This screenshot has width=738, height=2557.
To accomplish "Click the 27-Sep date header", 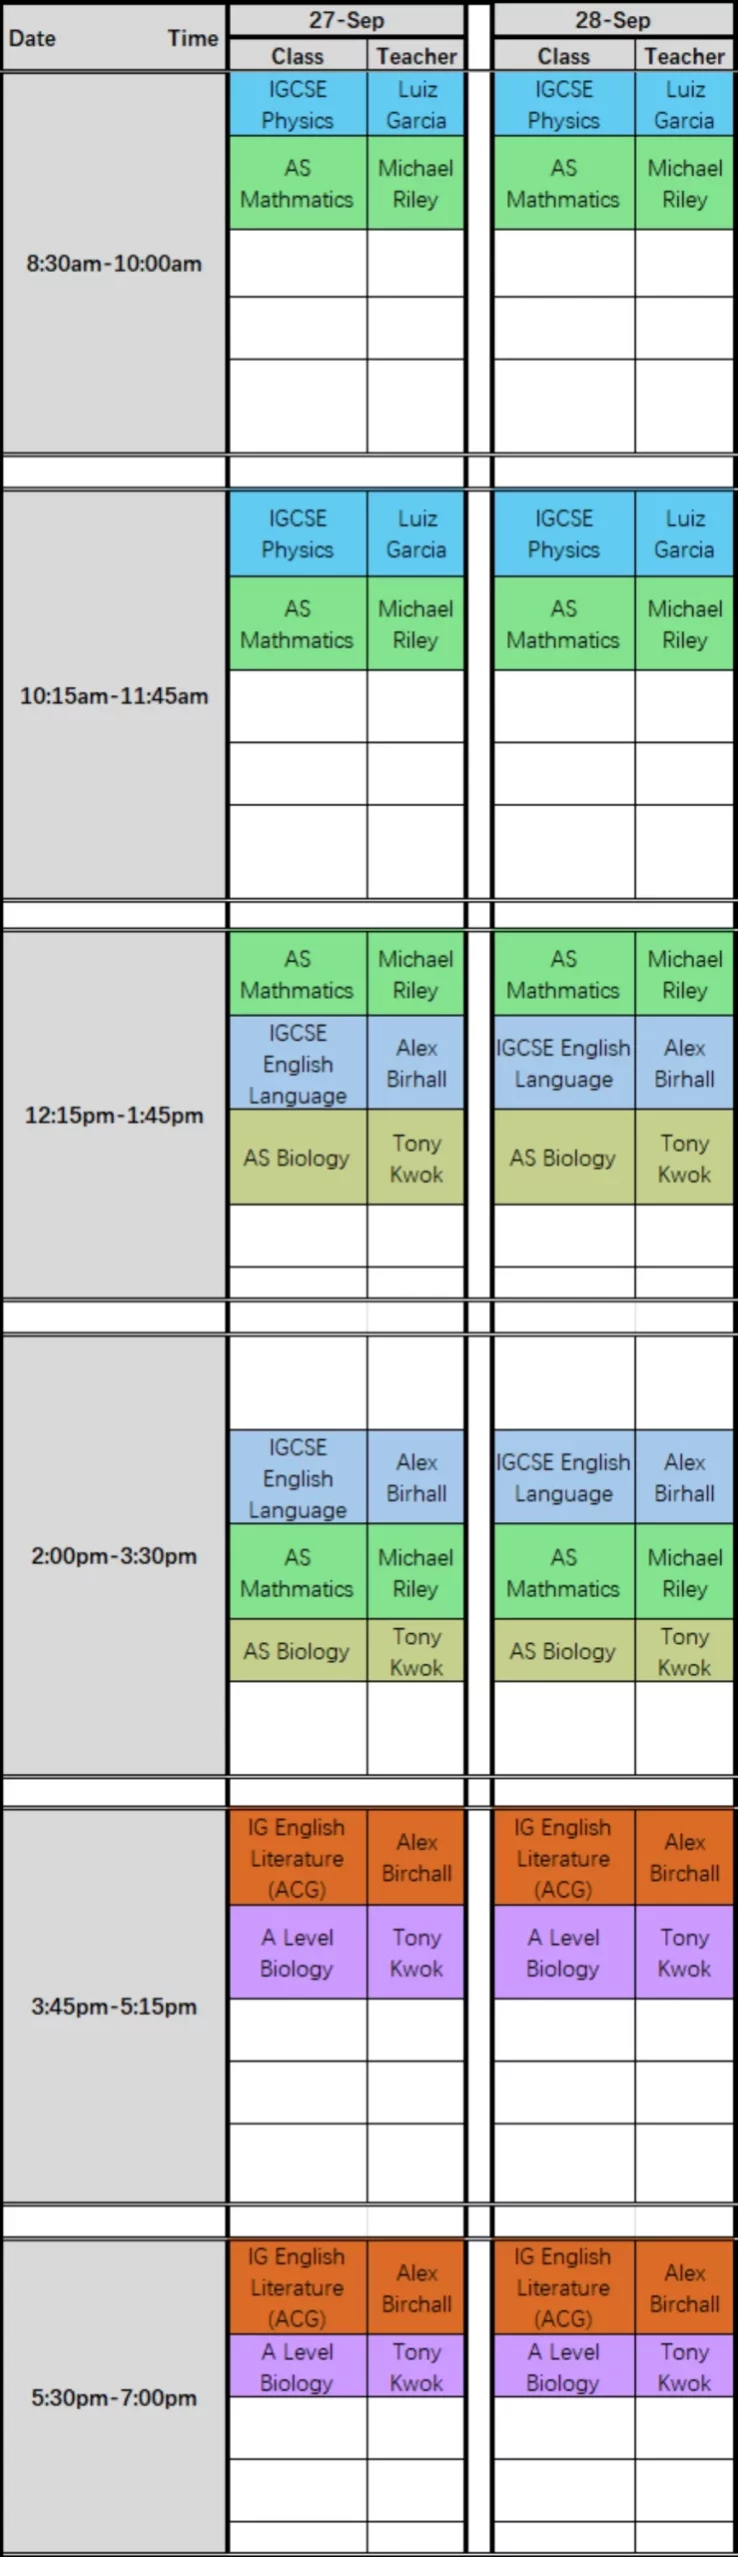I will [346, 20].
